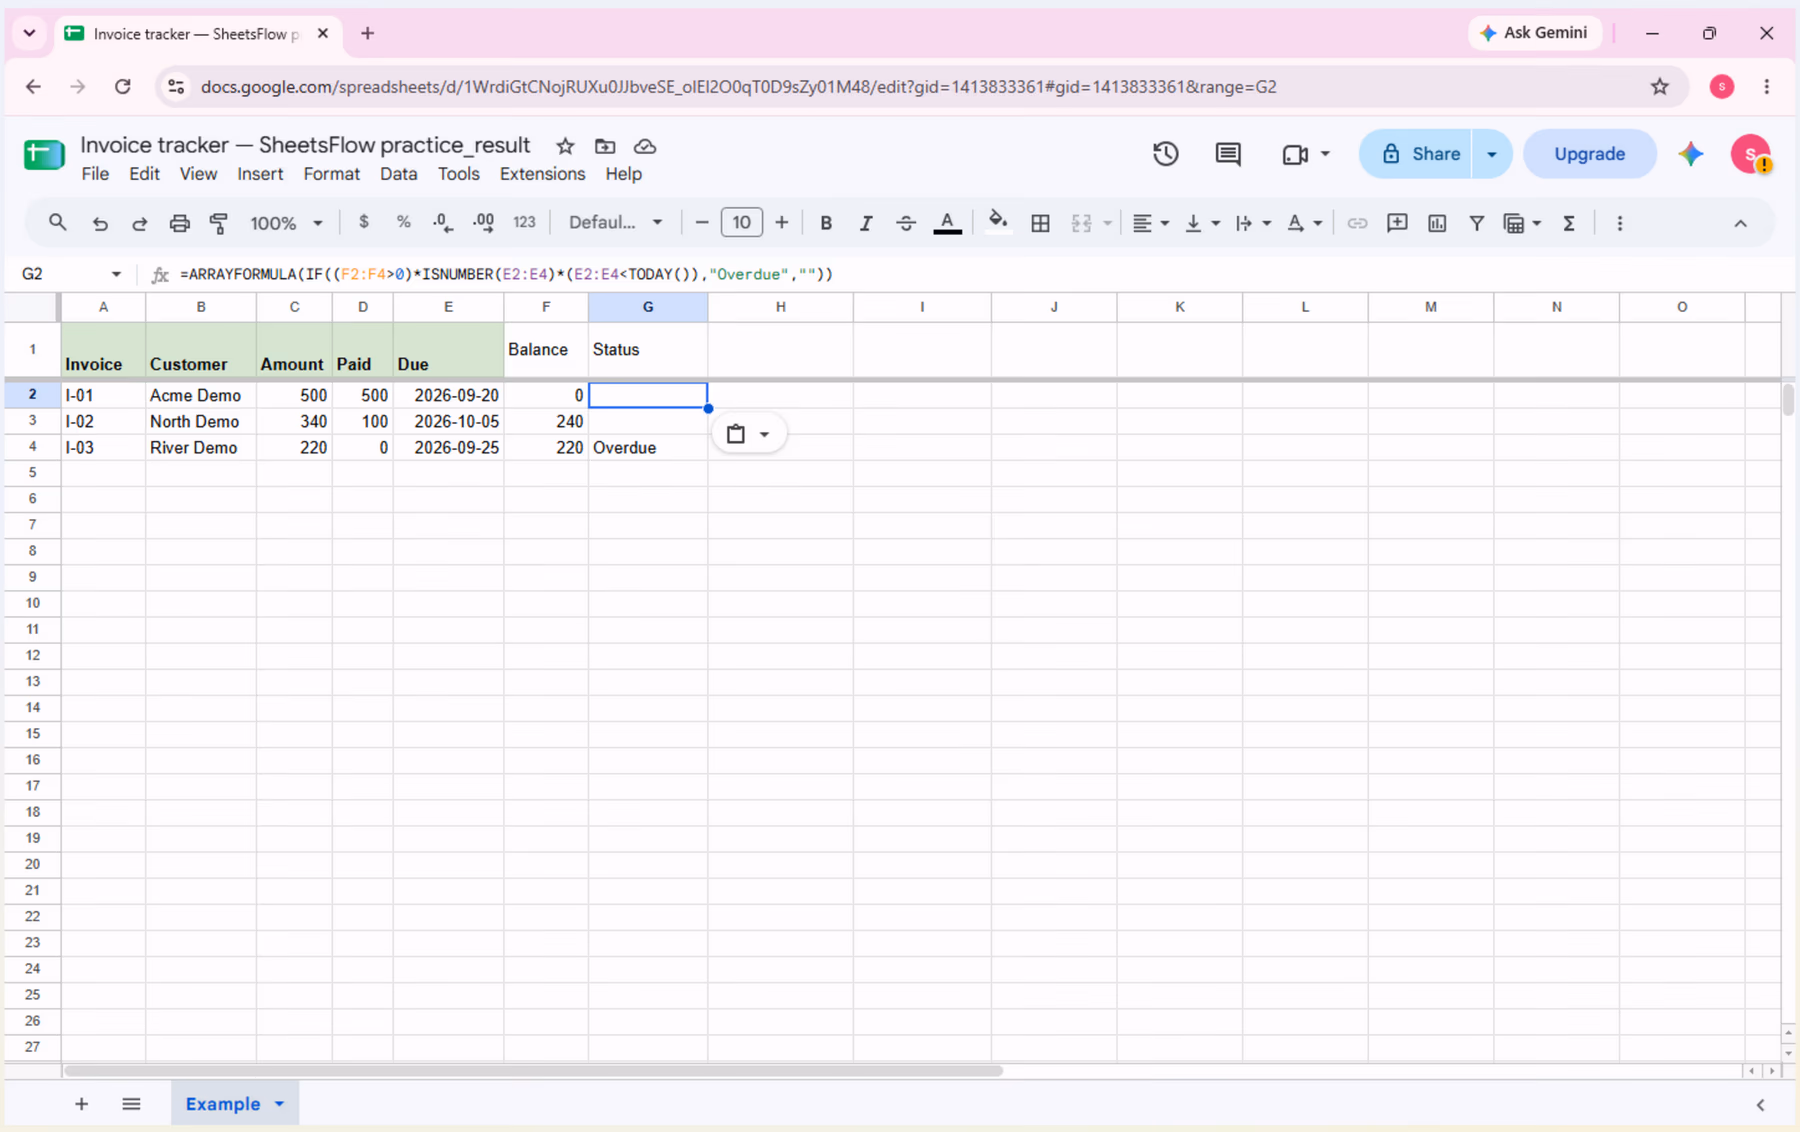
Task: Activate the paint format tool
Action: pos(219,223)
